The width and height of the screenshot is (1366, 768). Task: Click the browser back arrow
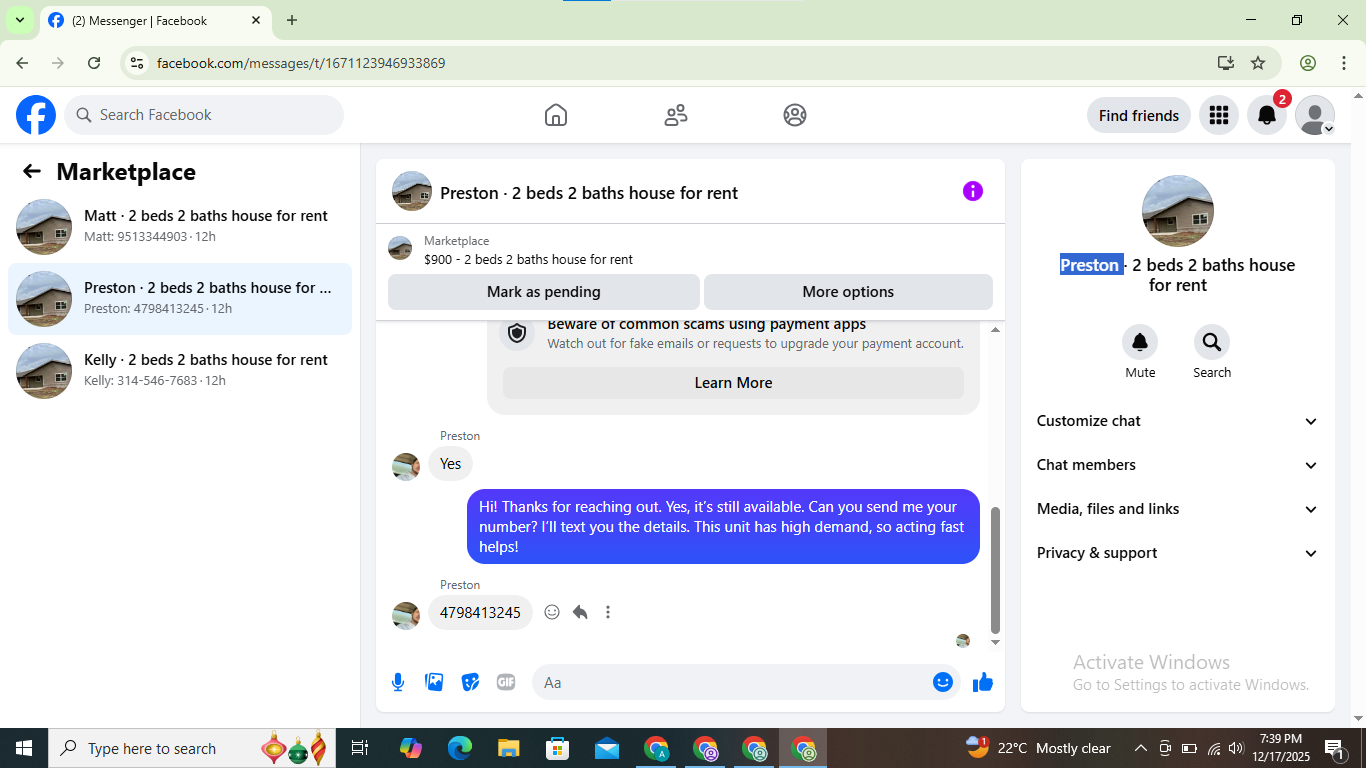(22, 63)
